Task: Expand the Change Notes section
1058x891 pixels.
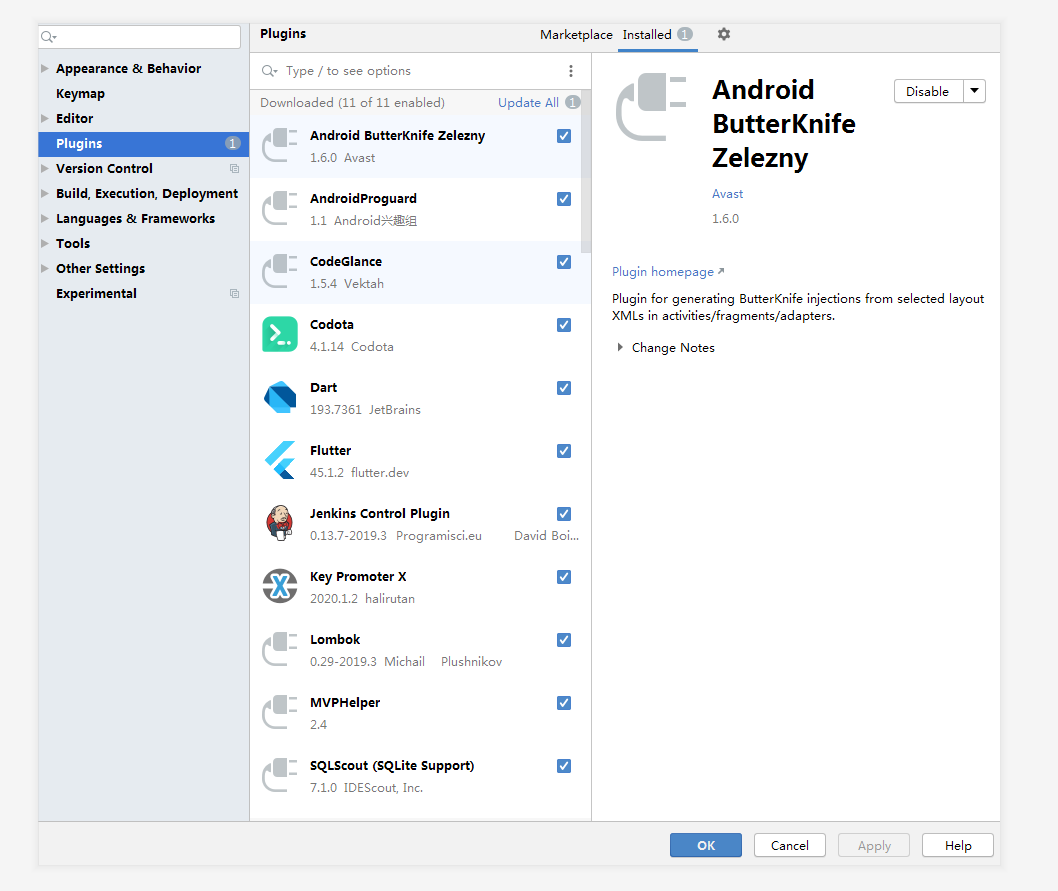Action: click(620, 347)
